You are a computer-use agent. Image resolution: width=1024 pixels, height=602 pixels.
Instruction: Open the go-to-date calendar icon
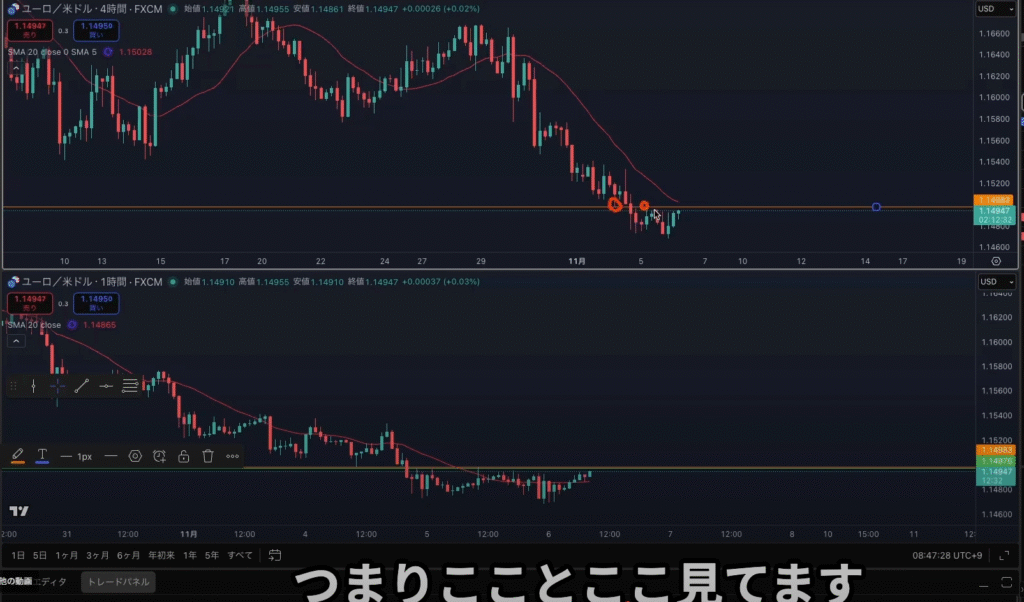point(275,556)
